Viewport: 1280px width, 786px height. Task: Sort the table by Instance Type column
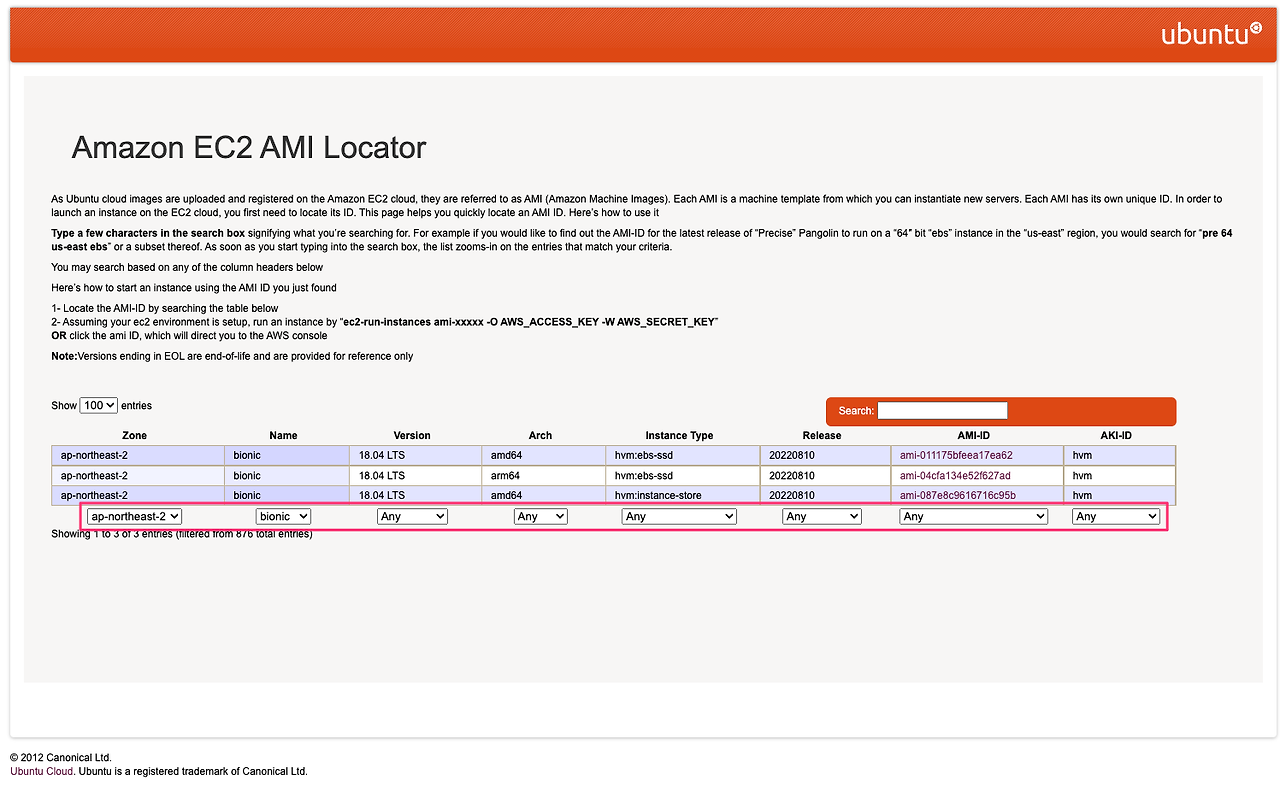[679, 435]
